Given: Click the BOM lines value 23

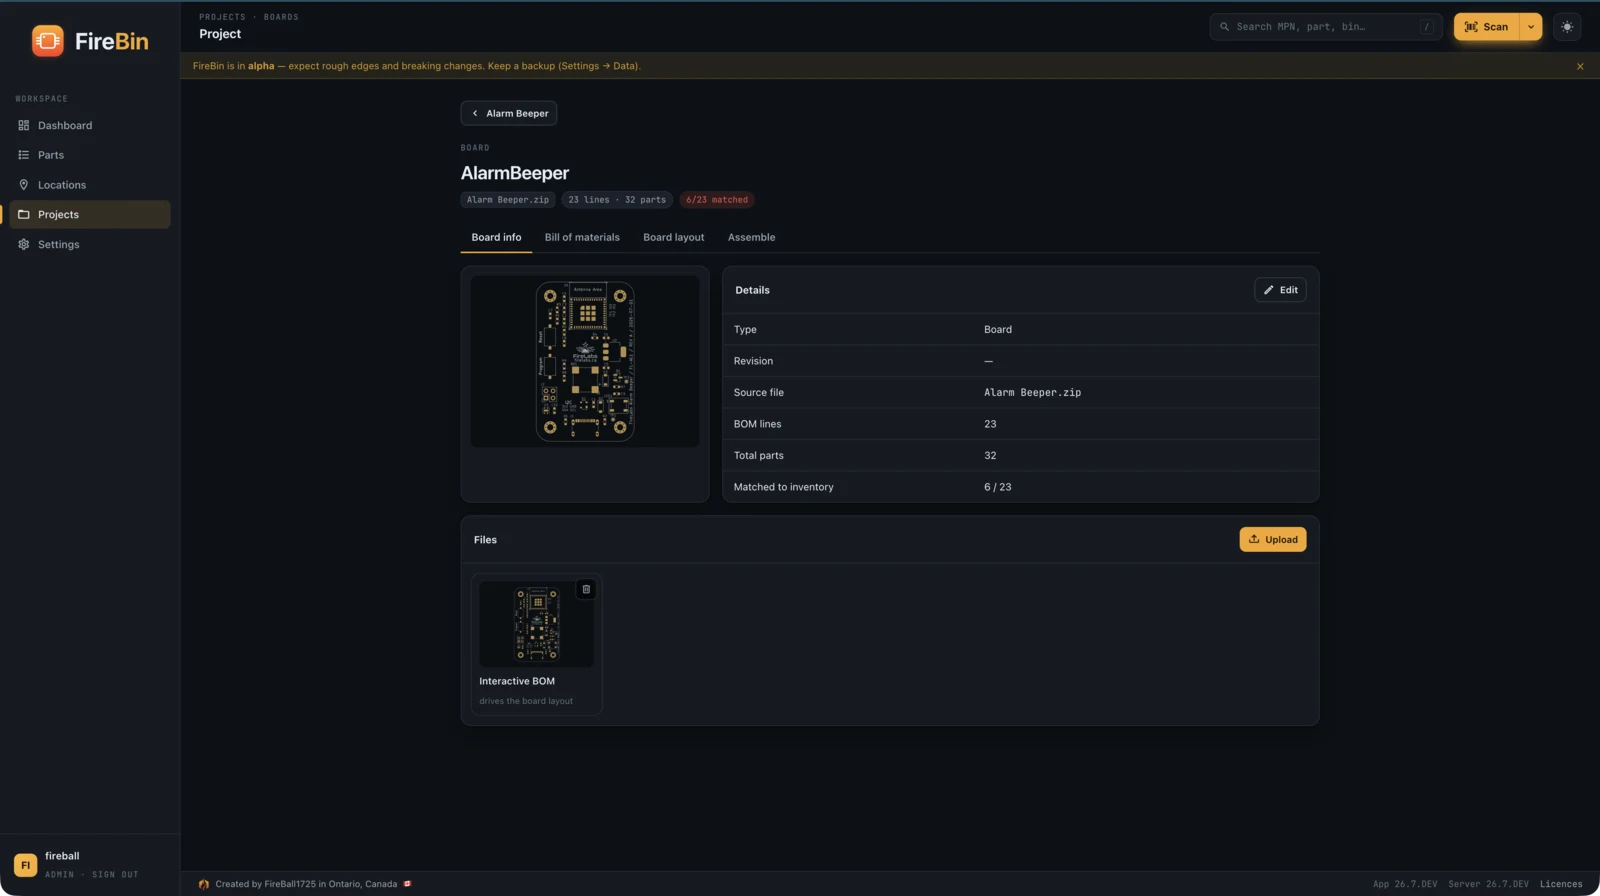Looking at the screenshot, I should [990, 424].
